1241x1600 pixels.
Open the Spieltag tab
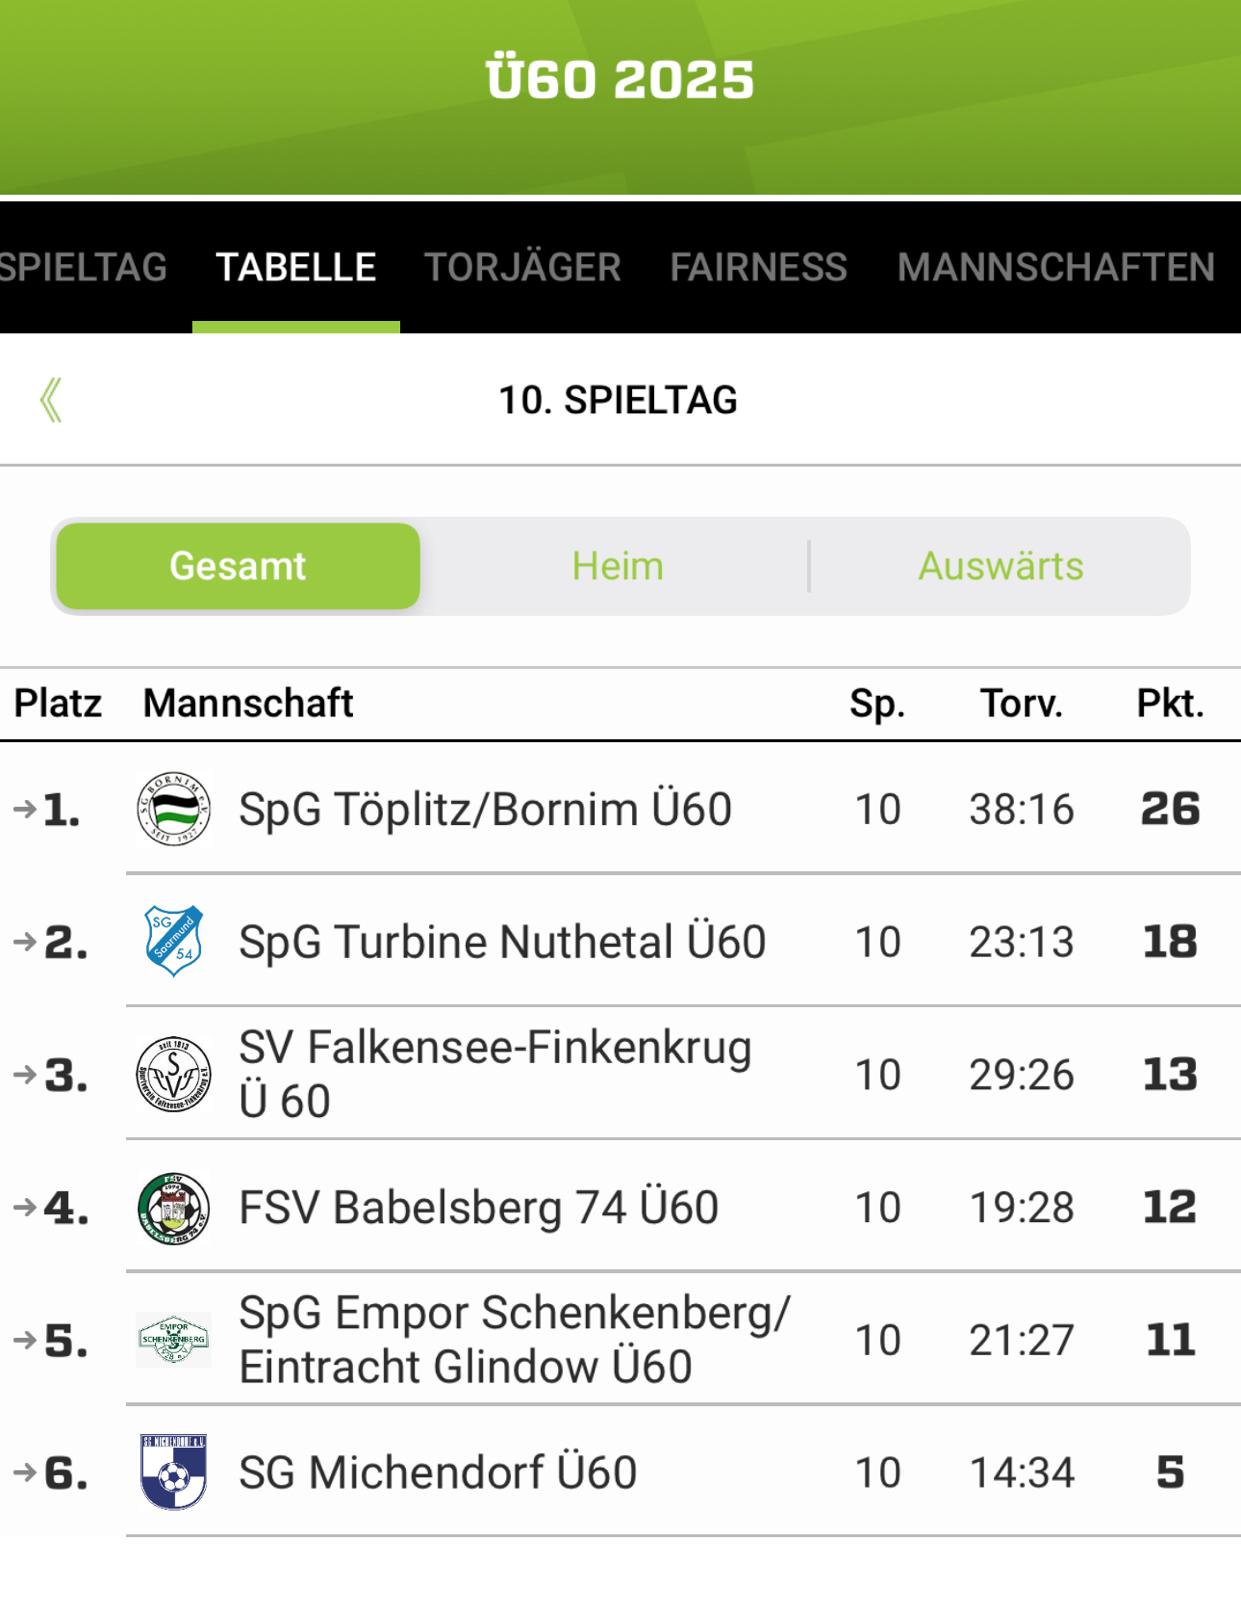(x=83, y=267)
